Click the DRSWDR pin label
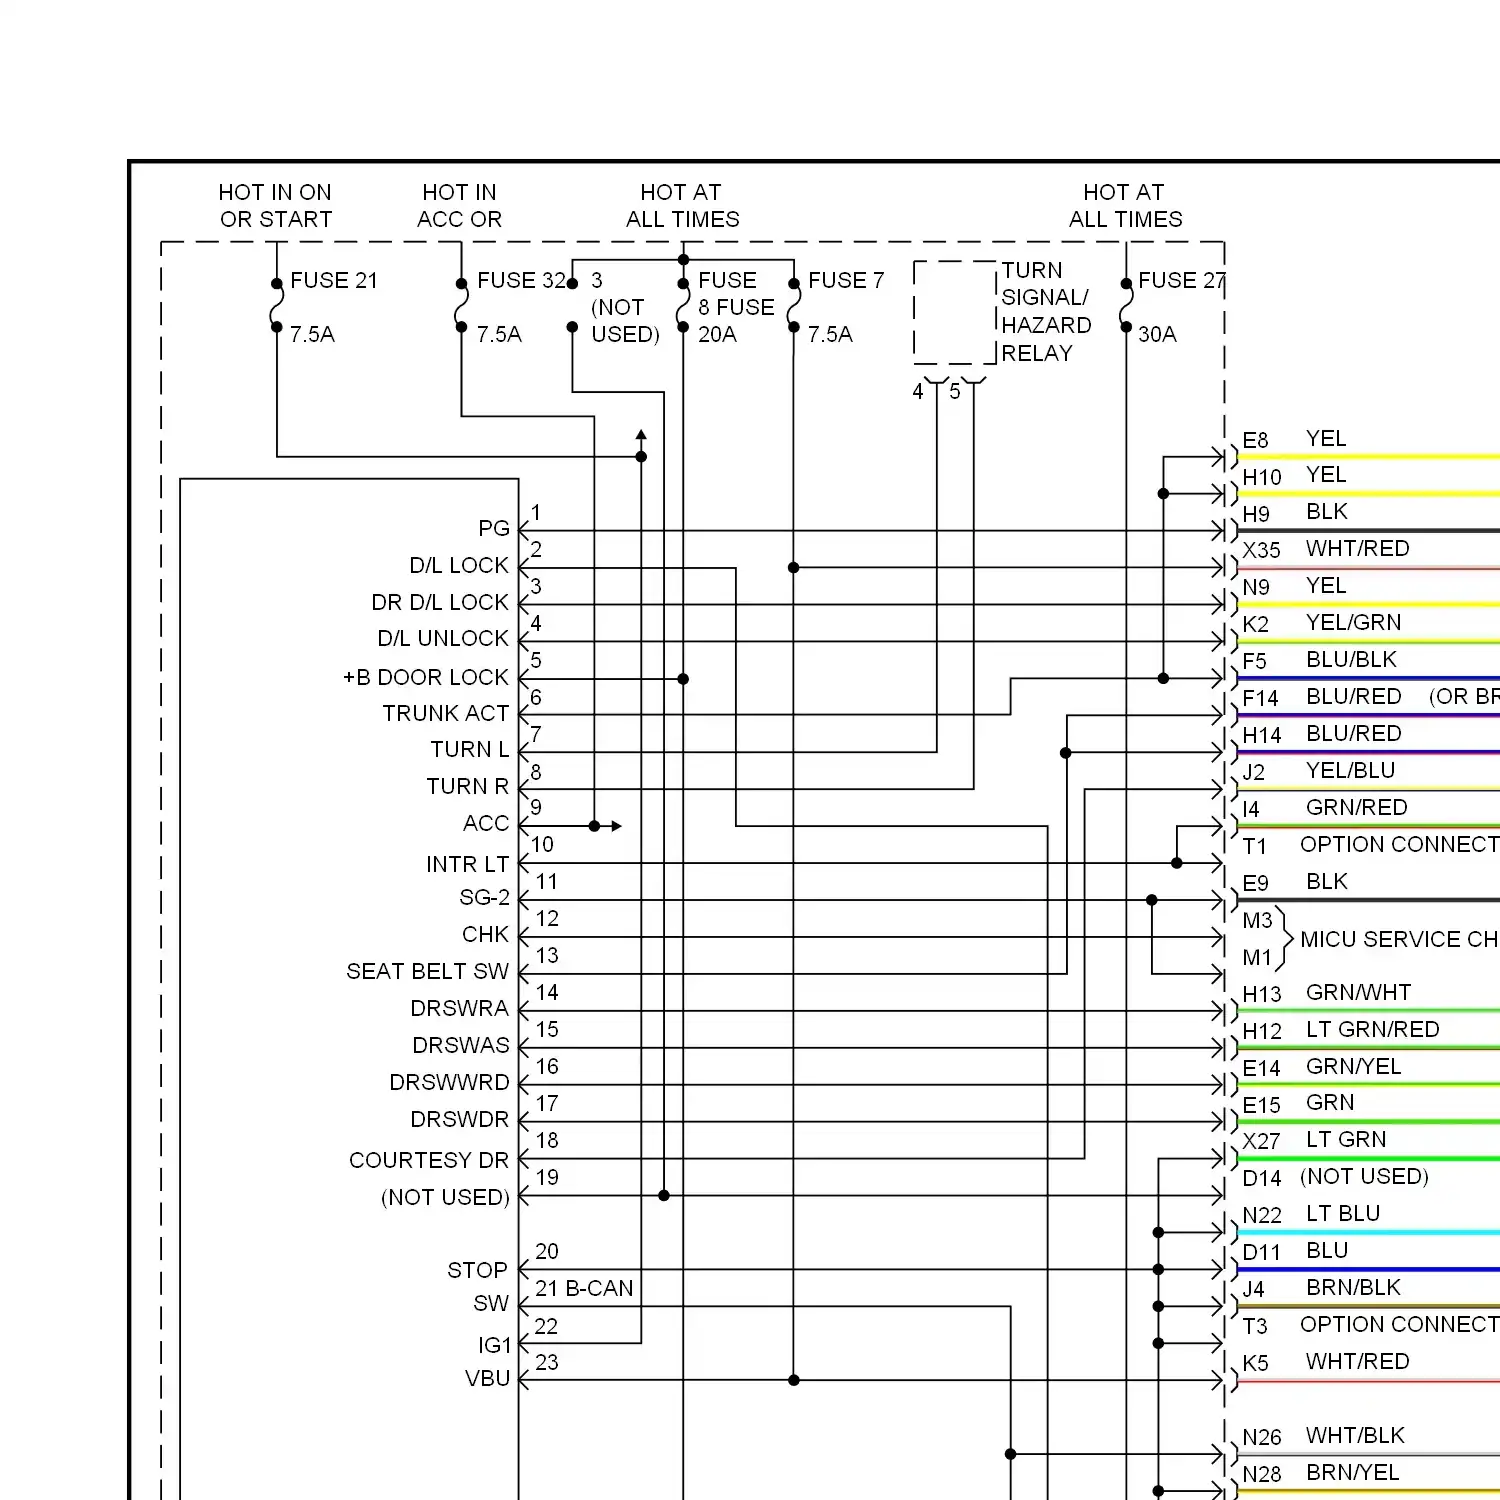Viewport: 1500px width, 1500px height. pyautogui.click(x=460, y=1120)
